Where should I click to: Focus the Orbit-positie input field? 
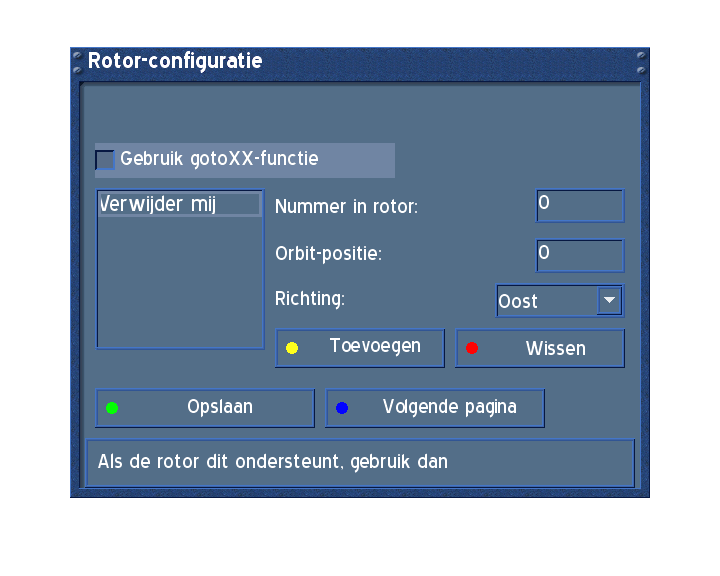pos(579,254)
